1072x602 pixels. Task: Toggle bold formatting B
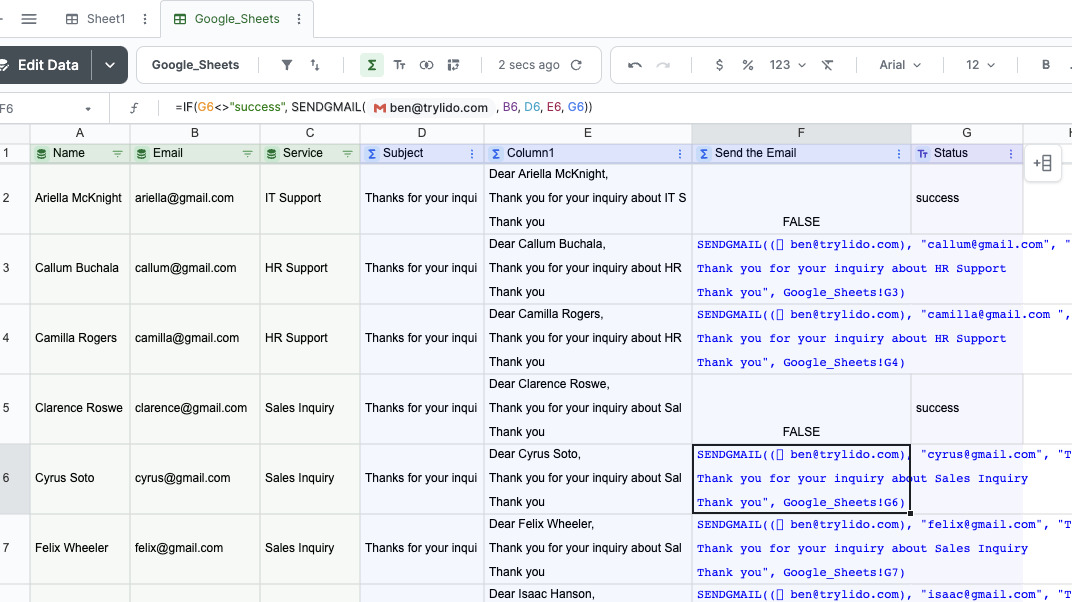click(x=1045, y=65)
